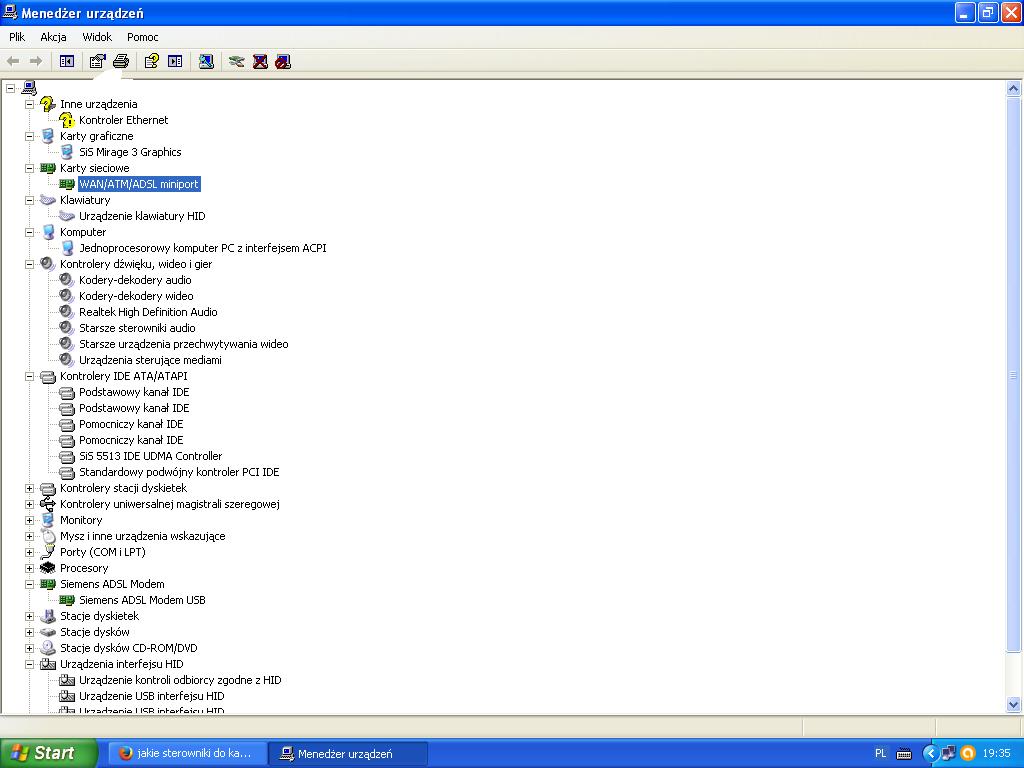Click the Realtek High Definition Audio icon

pos(67,312)
